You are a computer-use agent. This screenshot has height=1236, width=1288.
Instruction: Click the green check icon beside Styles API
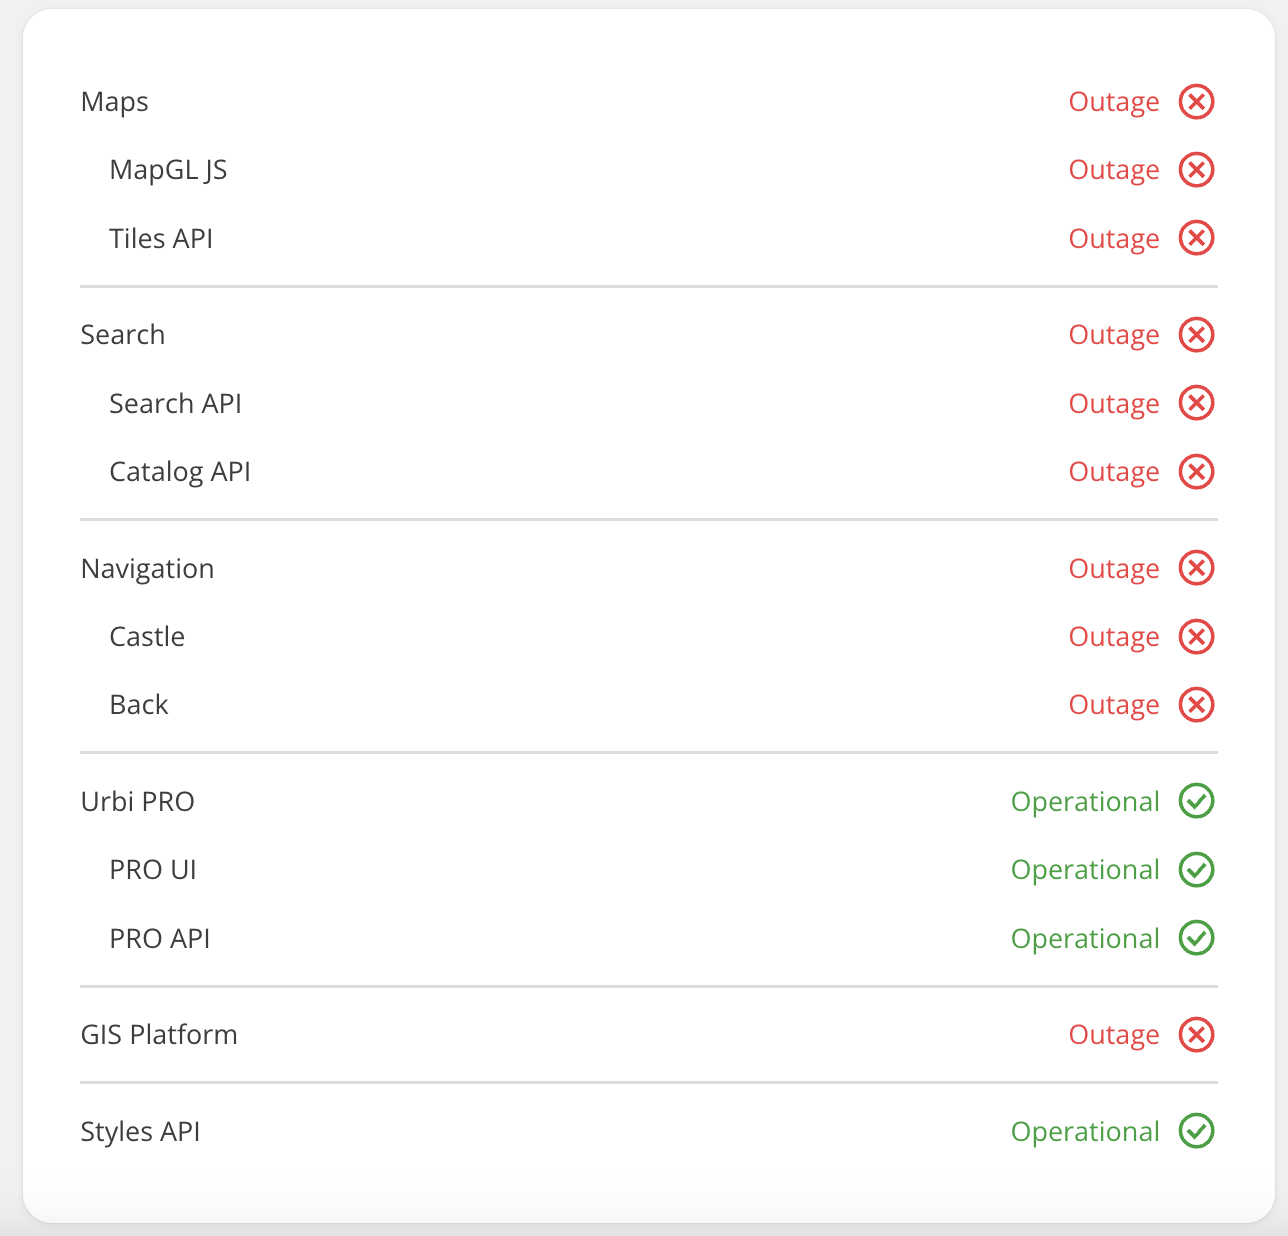point(1196,1131)
